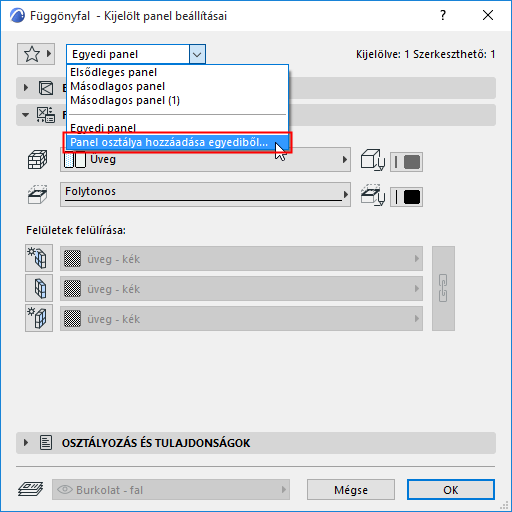This screenshot has height=512, width=512.
Task: Open the Folytonos line type dropdown
Action: coord(205,194)
